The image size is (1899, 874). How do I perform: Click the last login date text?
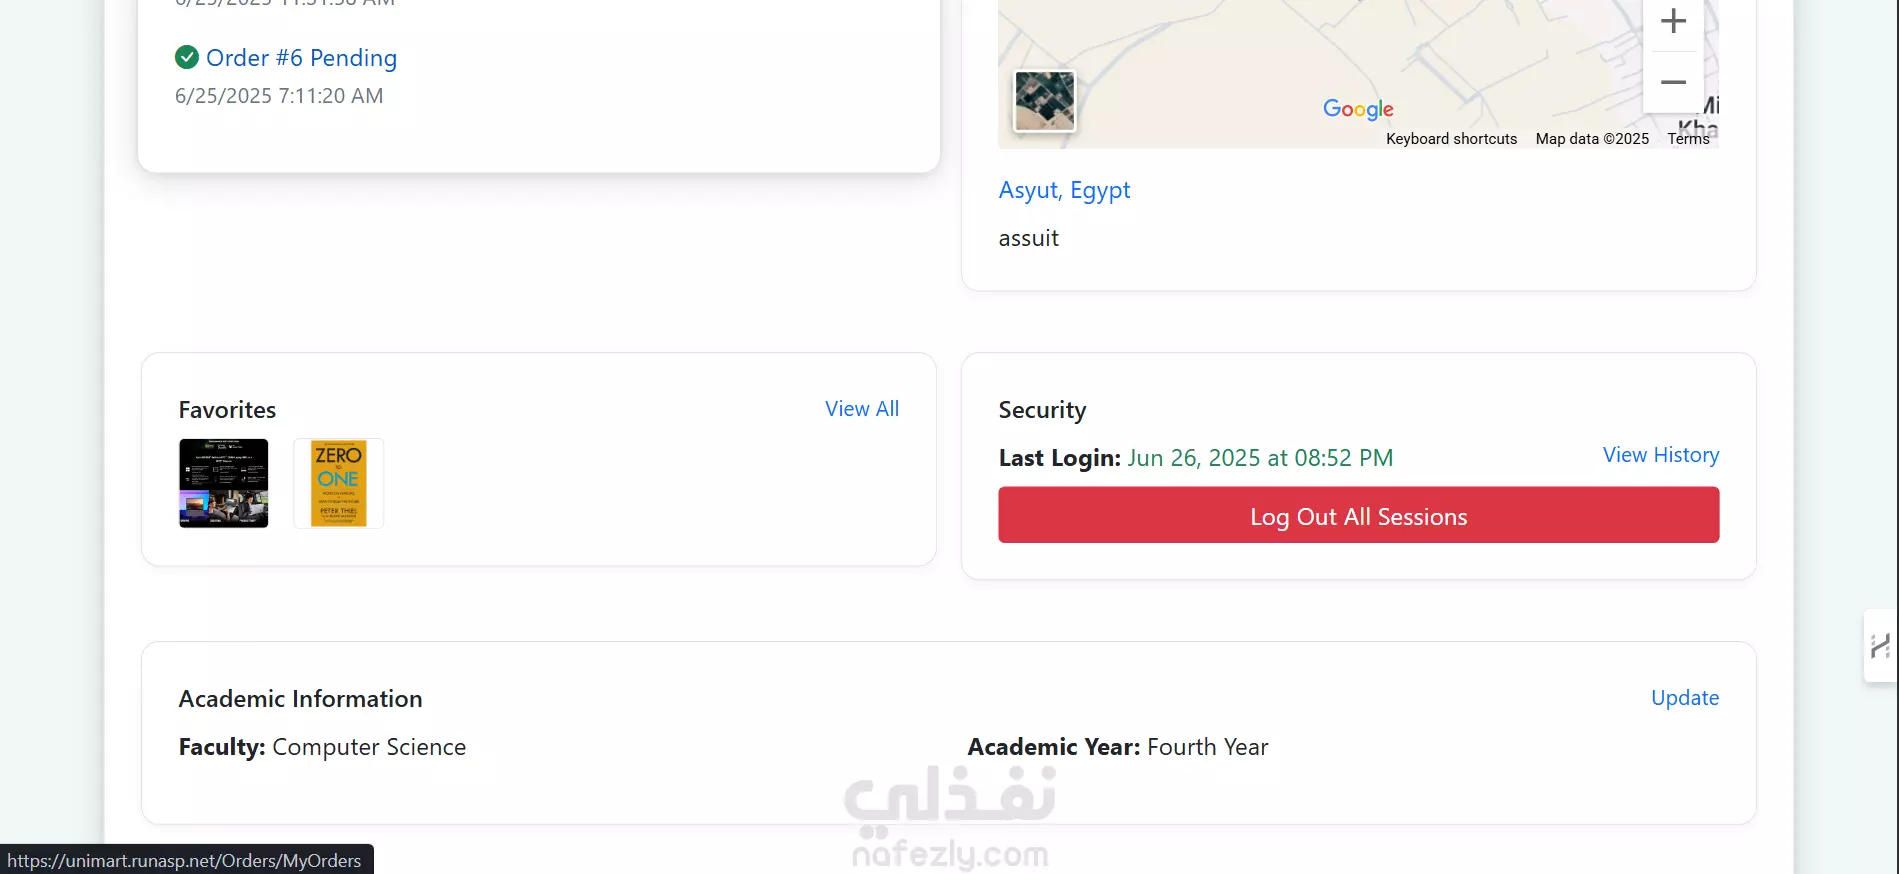click(1260, 458)
